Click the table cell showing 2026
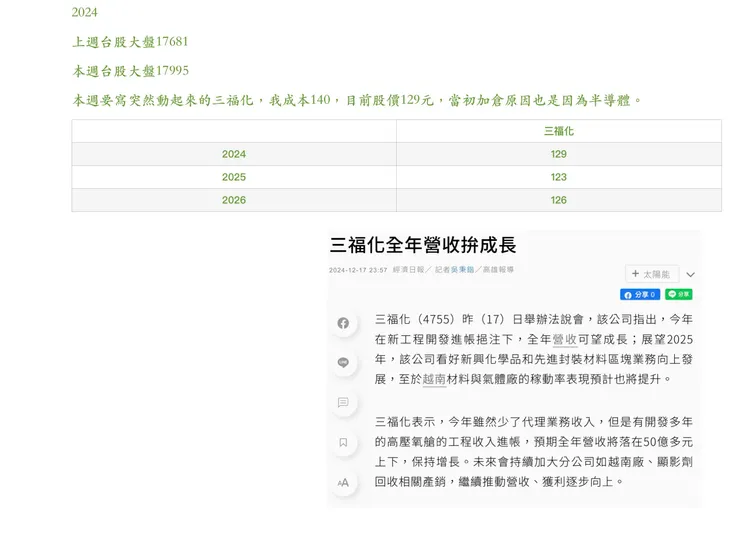The width and height of the screenshot is (740, 538). [234, 200]
